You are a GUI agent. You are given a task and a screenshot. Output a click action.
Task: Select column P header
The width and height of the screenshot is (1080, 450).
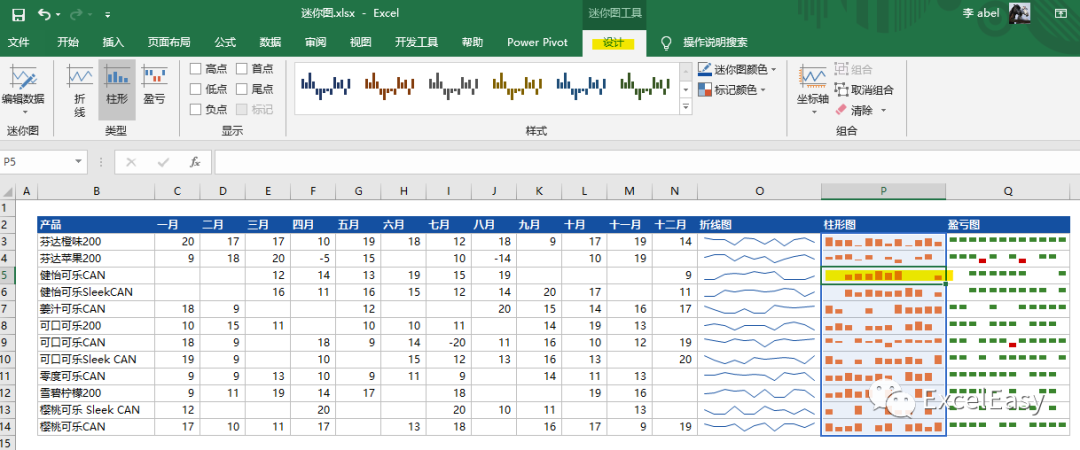[883, 191]
